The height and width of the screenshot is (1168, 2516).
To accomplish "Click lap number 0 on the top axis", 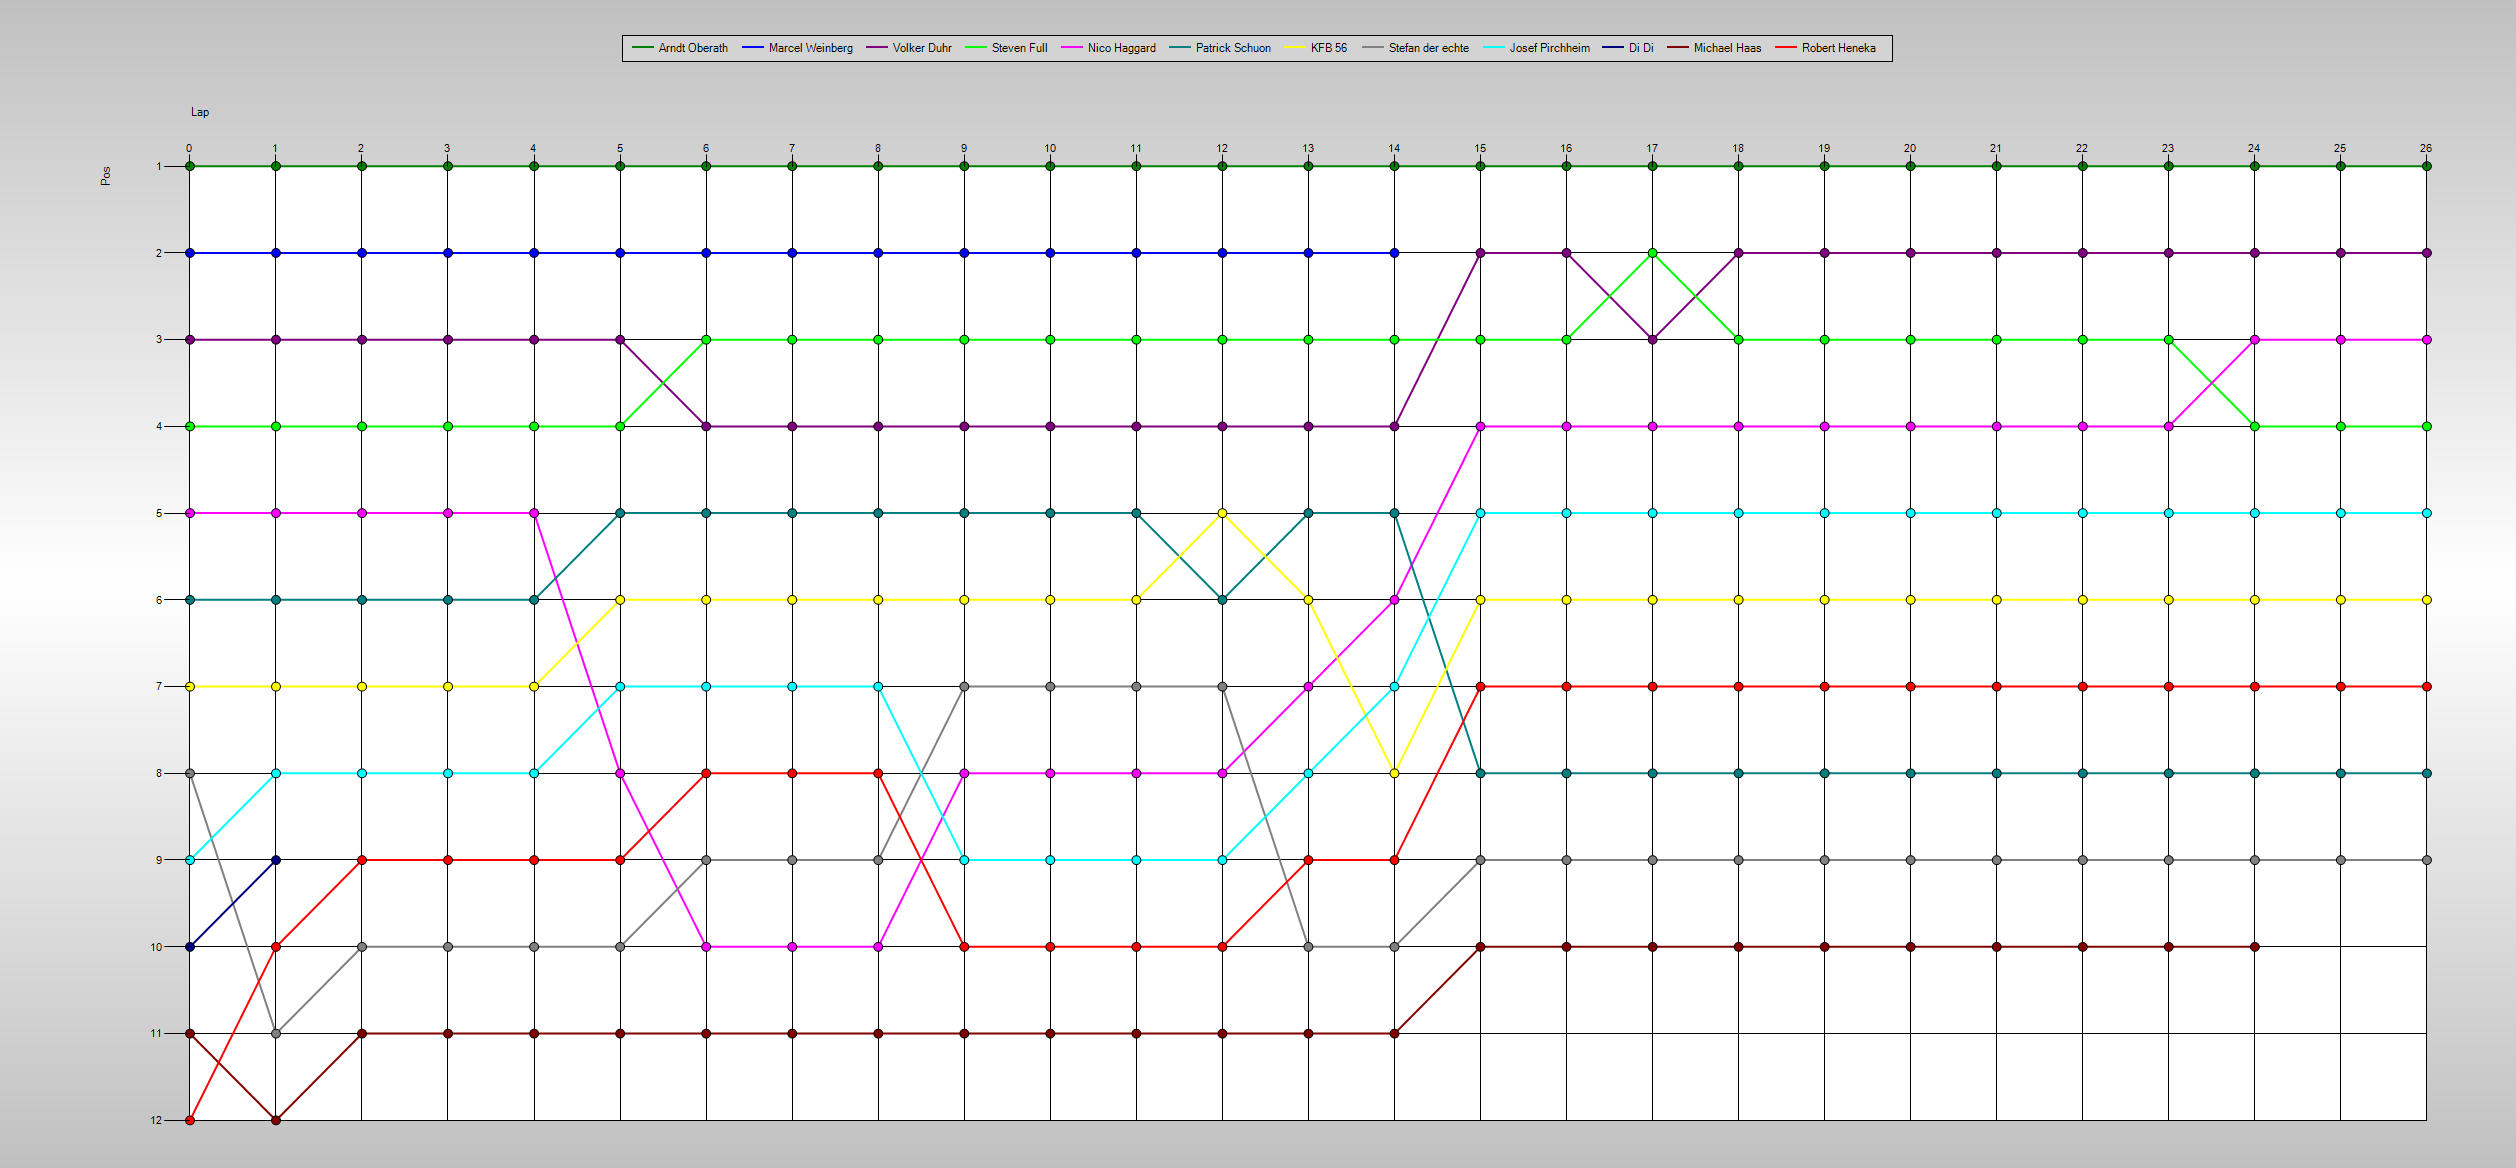I will coord(189,148).
